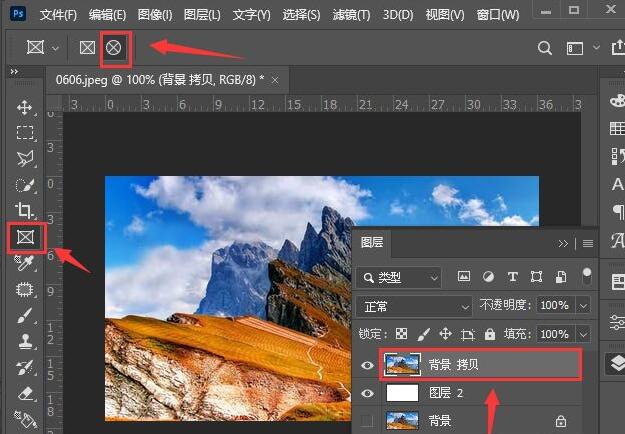
Task: Open the 文件(F) menu
Action: point(58,15)
